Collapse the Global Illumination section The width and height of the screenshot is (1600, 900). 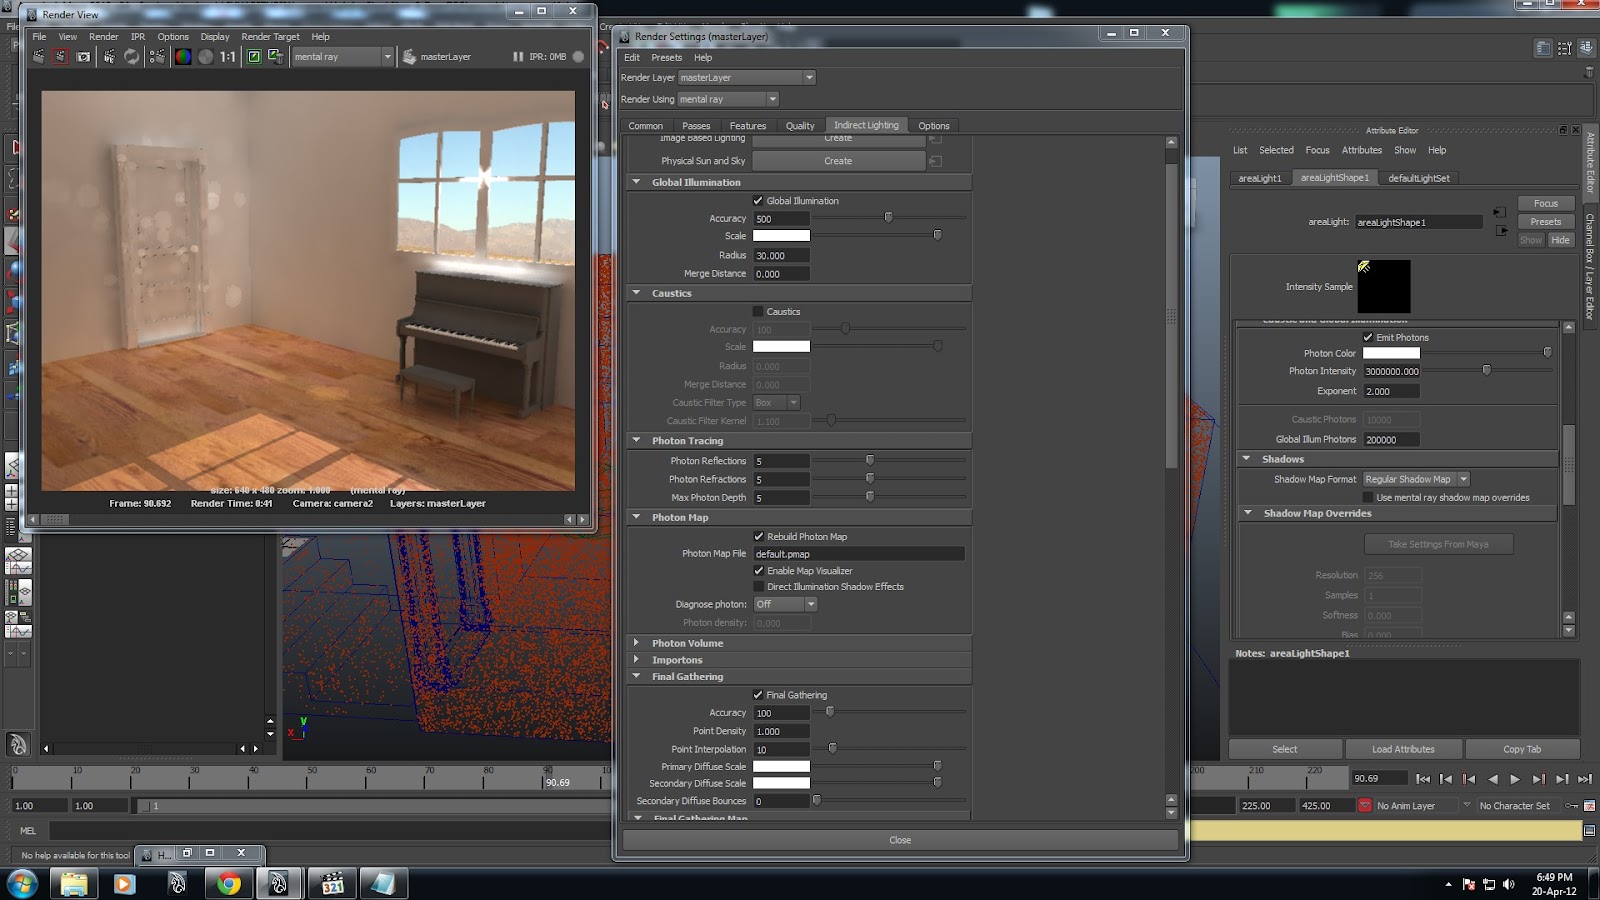tap(636, 182)
